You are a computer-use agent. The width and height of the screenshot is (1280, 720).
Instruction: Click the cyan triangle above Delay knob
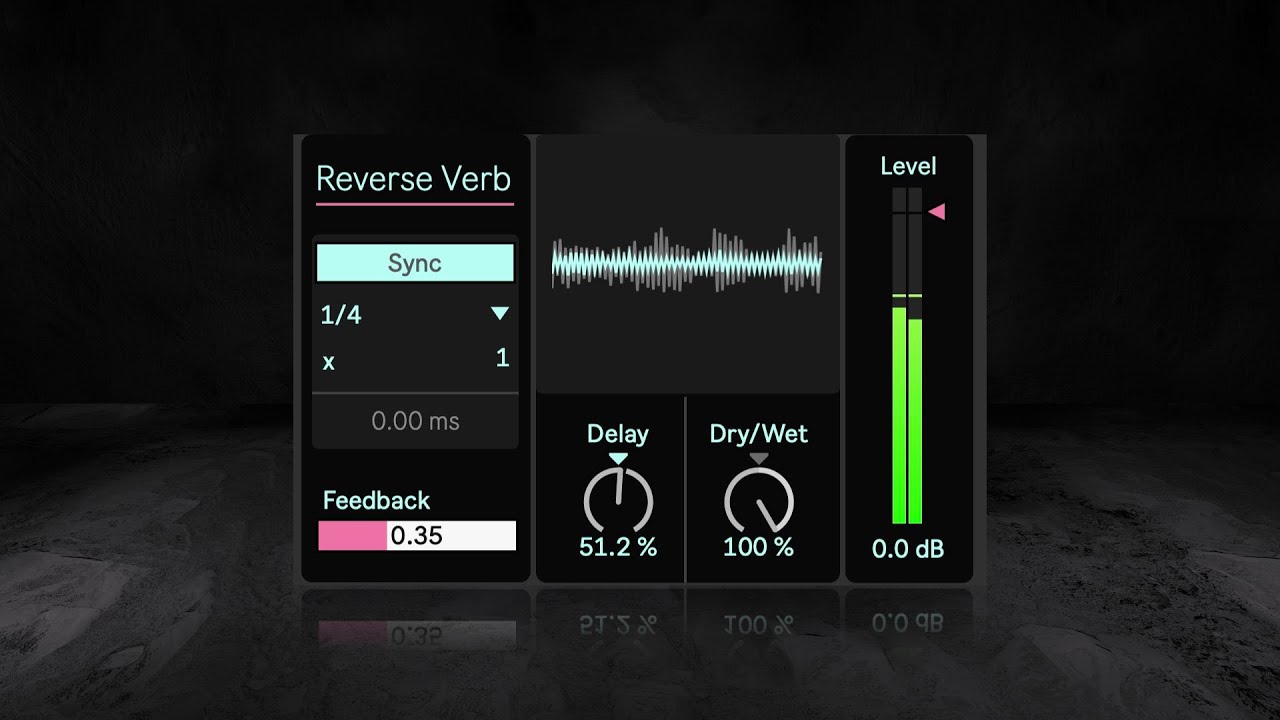pos(618,458)
